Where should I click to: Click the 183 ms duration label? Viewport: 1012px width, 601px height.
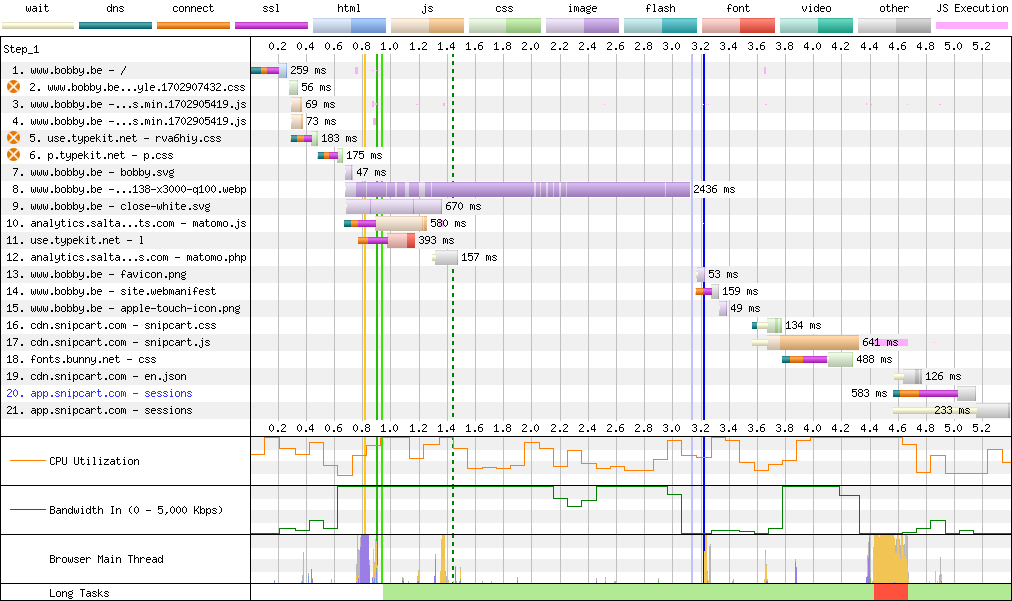[x=339, y=138]
